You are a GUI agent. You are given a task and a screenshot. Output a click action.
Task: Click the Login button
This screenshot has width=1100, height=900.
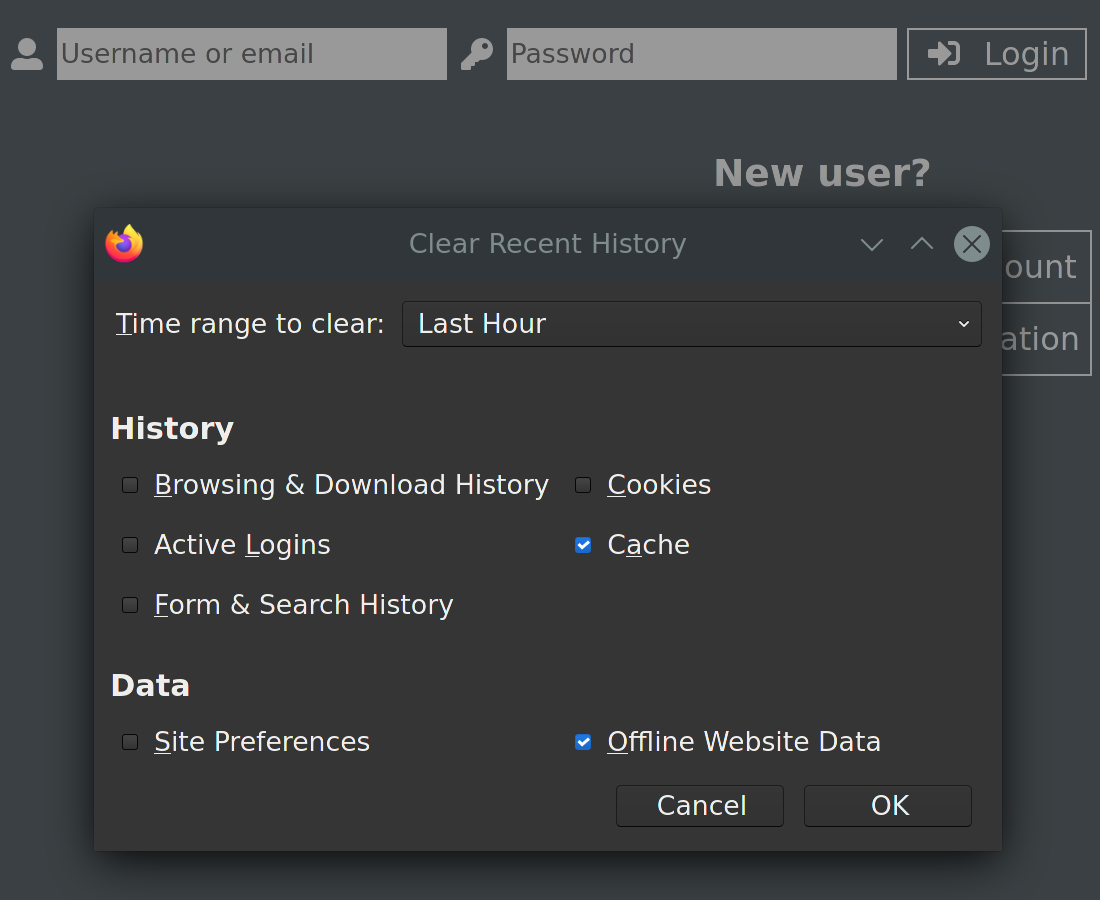(996, 54)
